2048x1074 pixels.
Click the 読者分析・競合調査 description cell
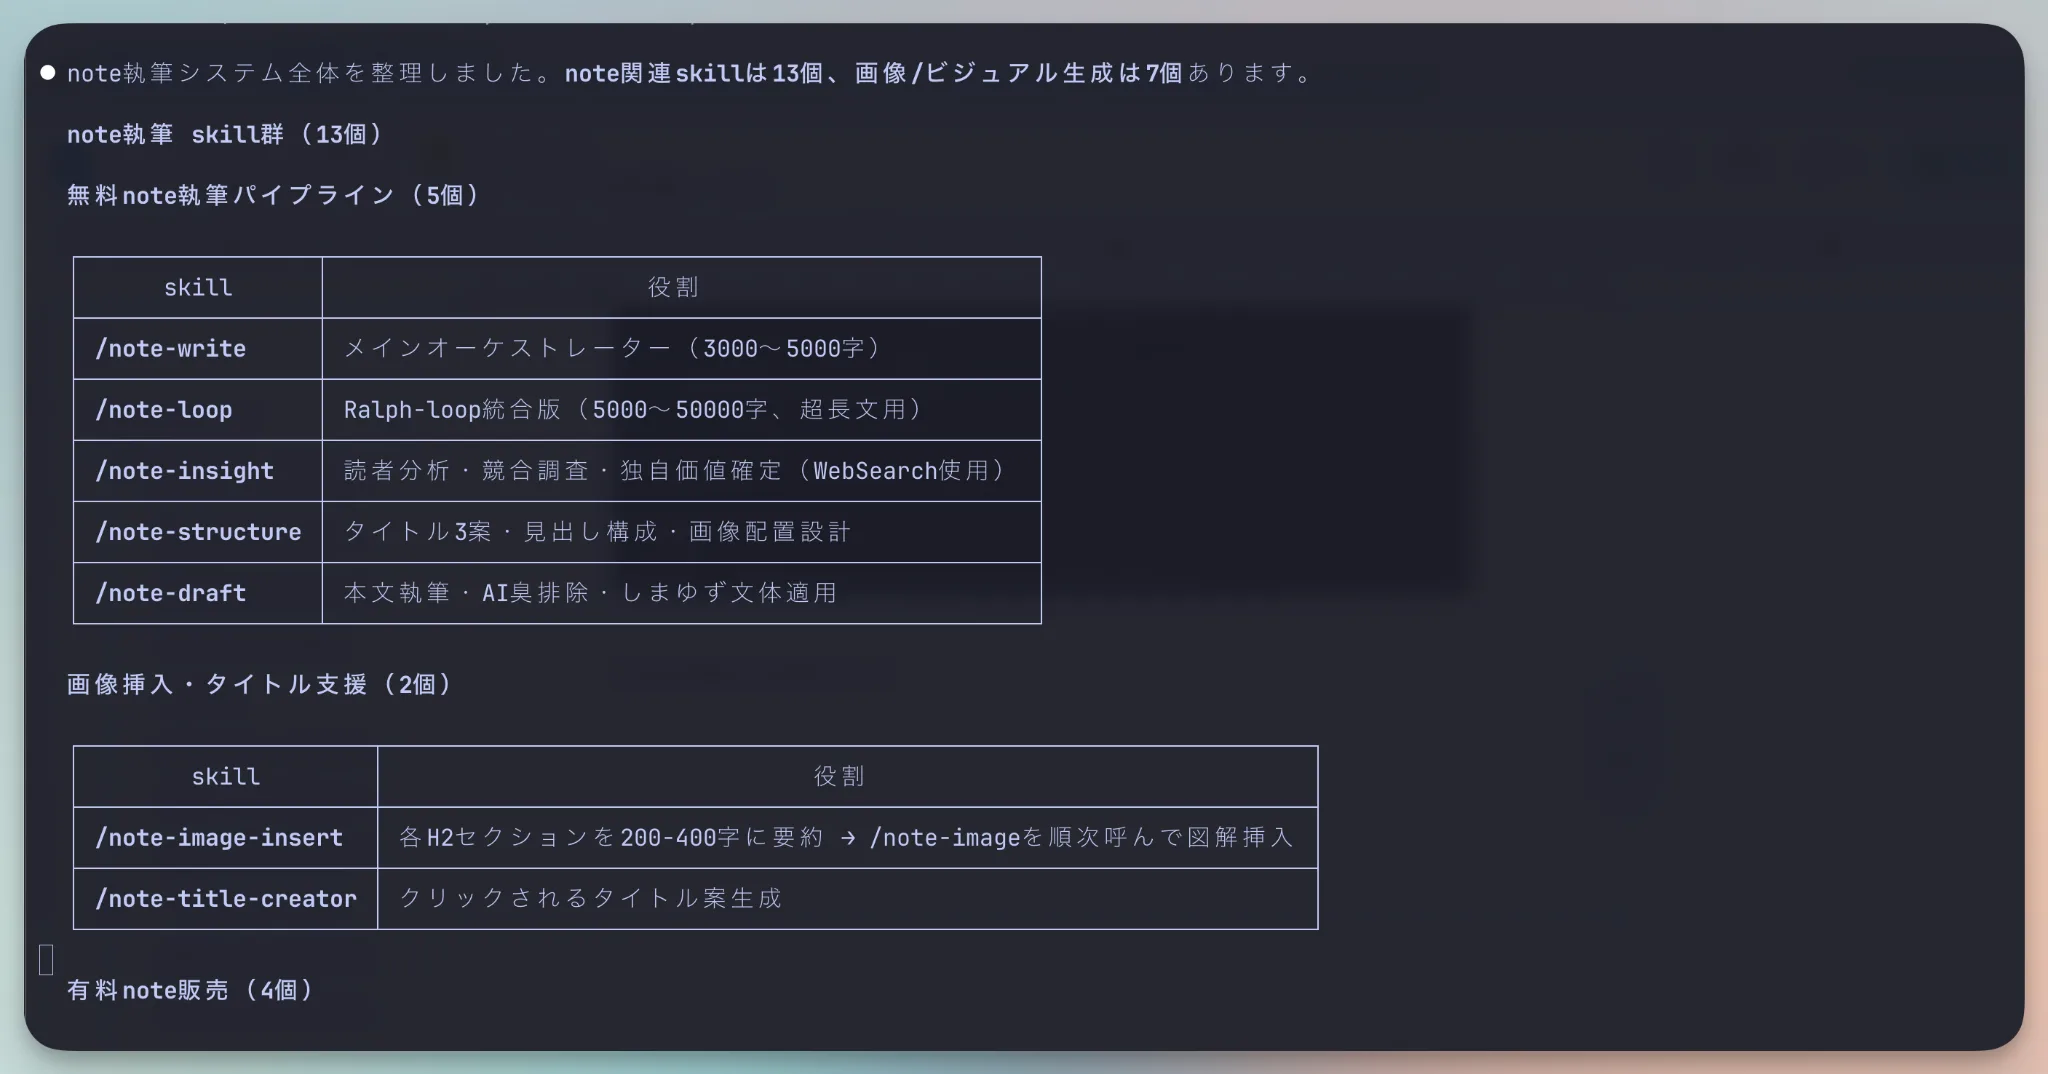pyautogui.click(x=682, y=471)
